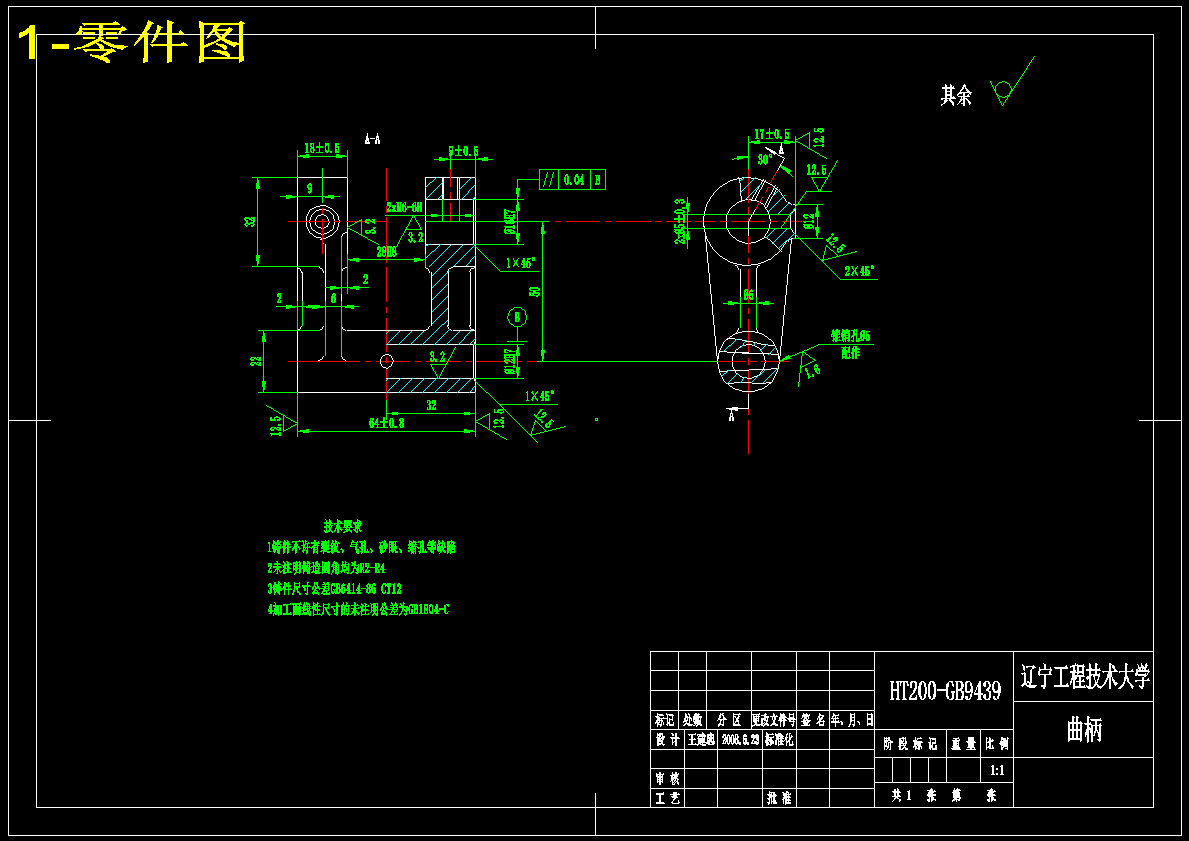This screenshot has width=1189, height=841.
Task: Click the "HT200-GB9439" material cell
Action: (x=945, y=690)
